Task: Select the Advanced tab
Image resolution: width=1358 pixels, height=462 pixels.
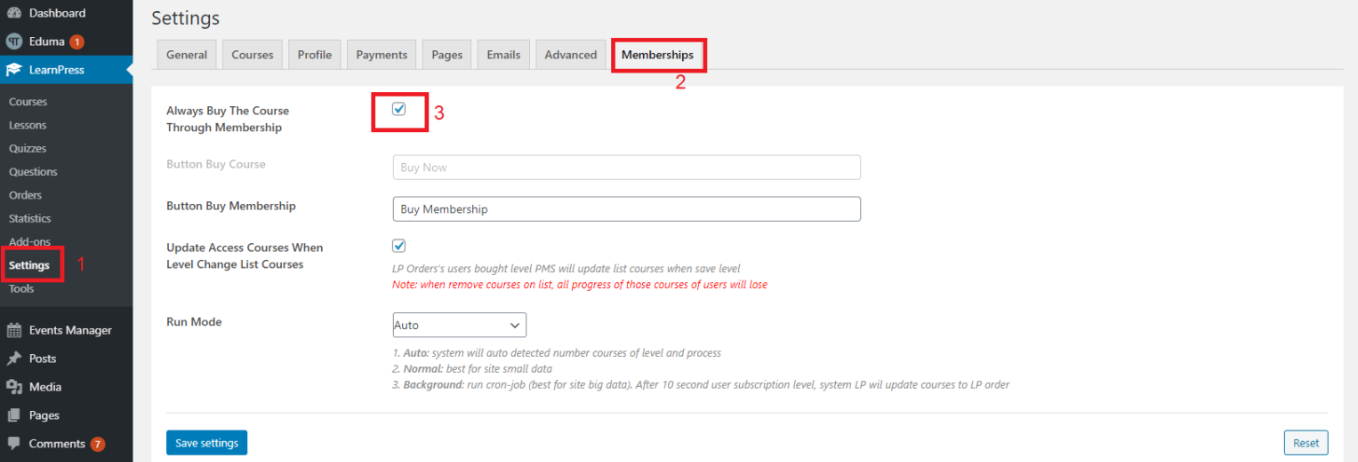Action: (571, 55)
